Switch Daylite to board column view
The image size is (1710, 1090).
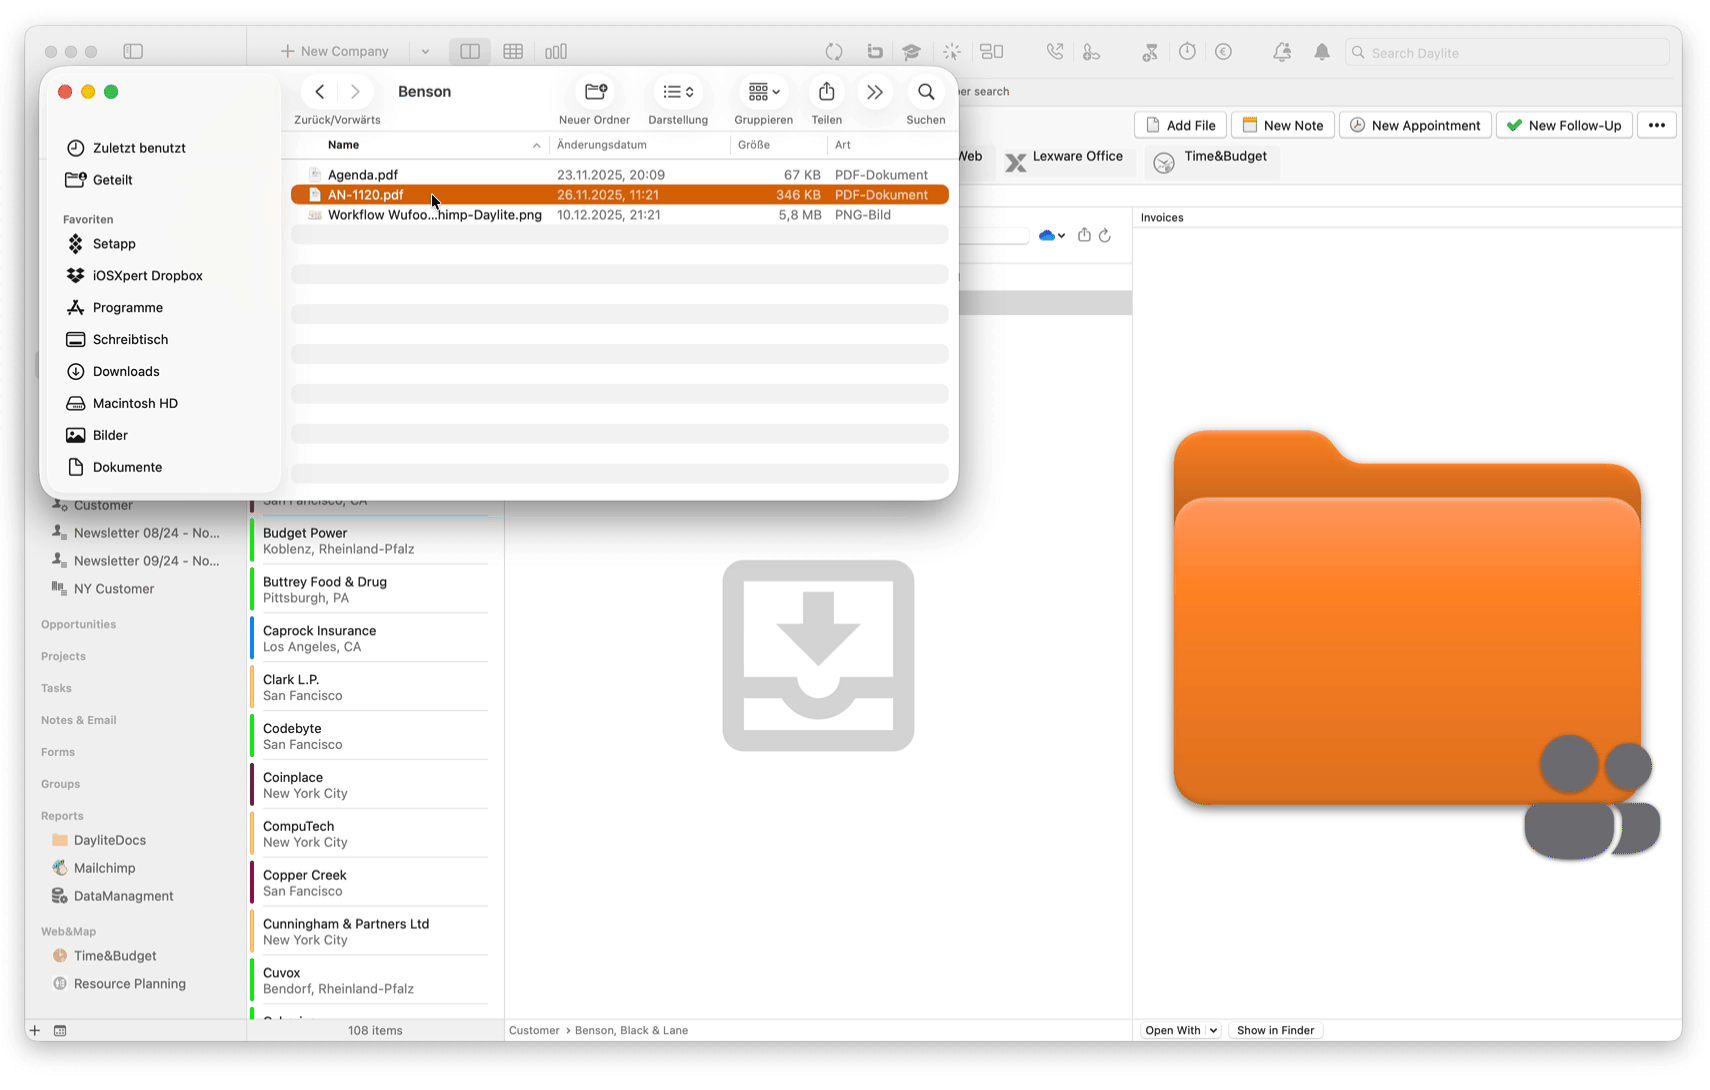tap(556, 51)
